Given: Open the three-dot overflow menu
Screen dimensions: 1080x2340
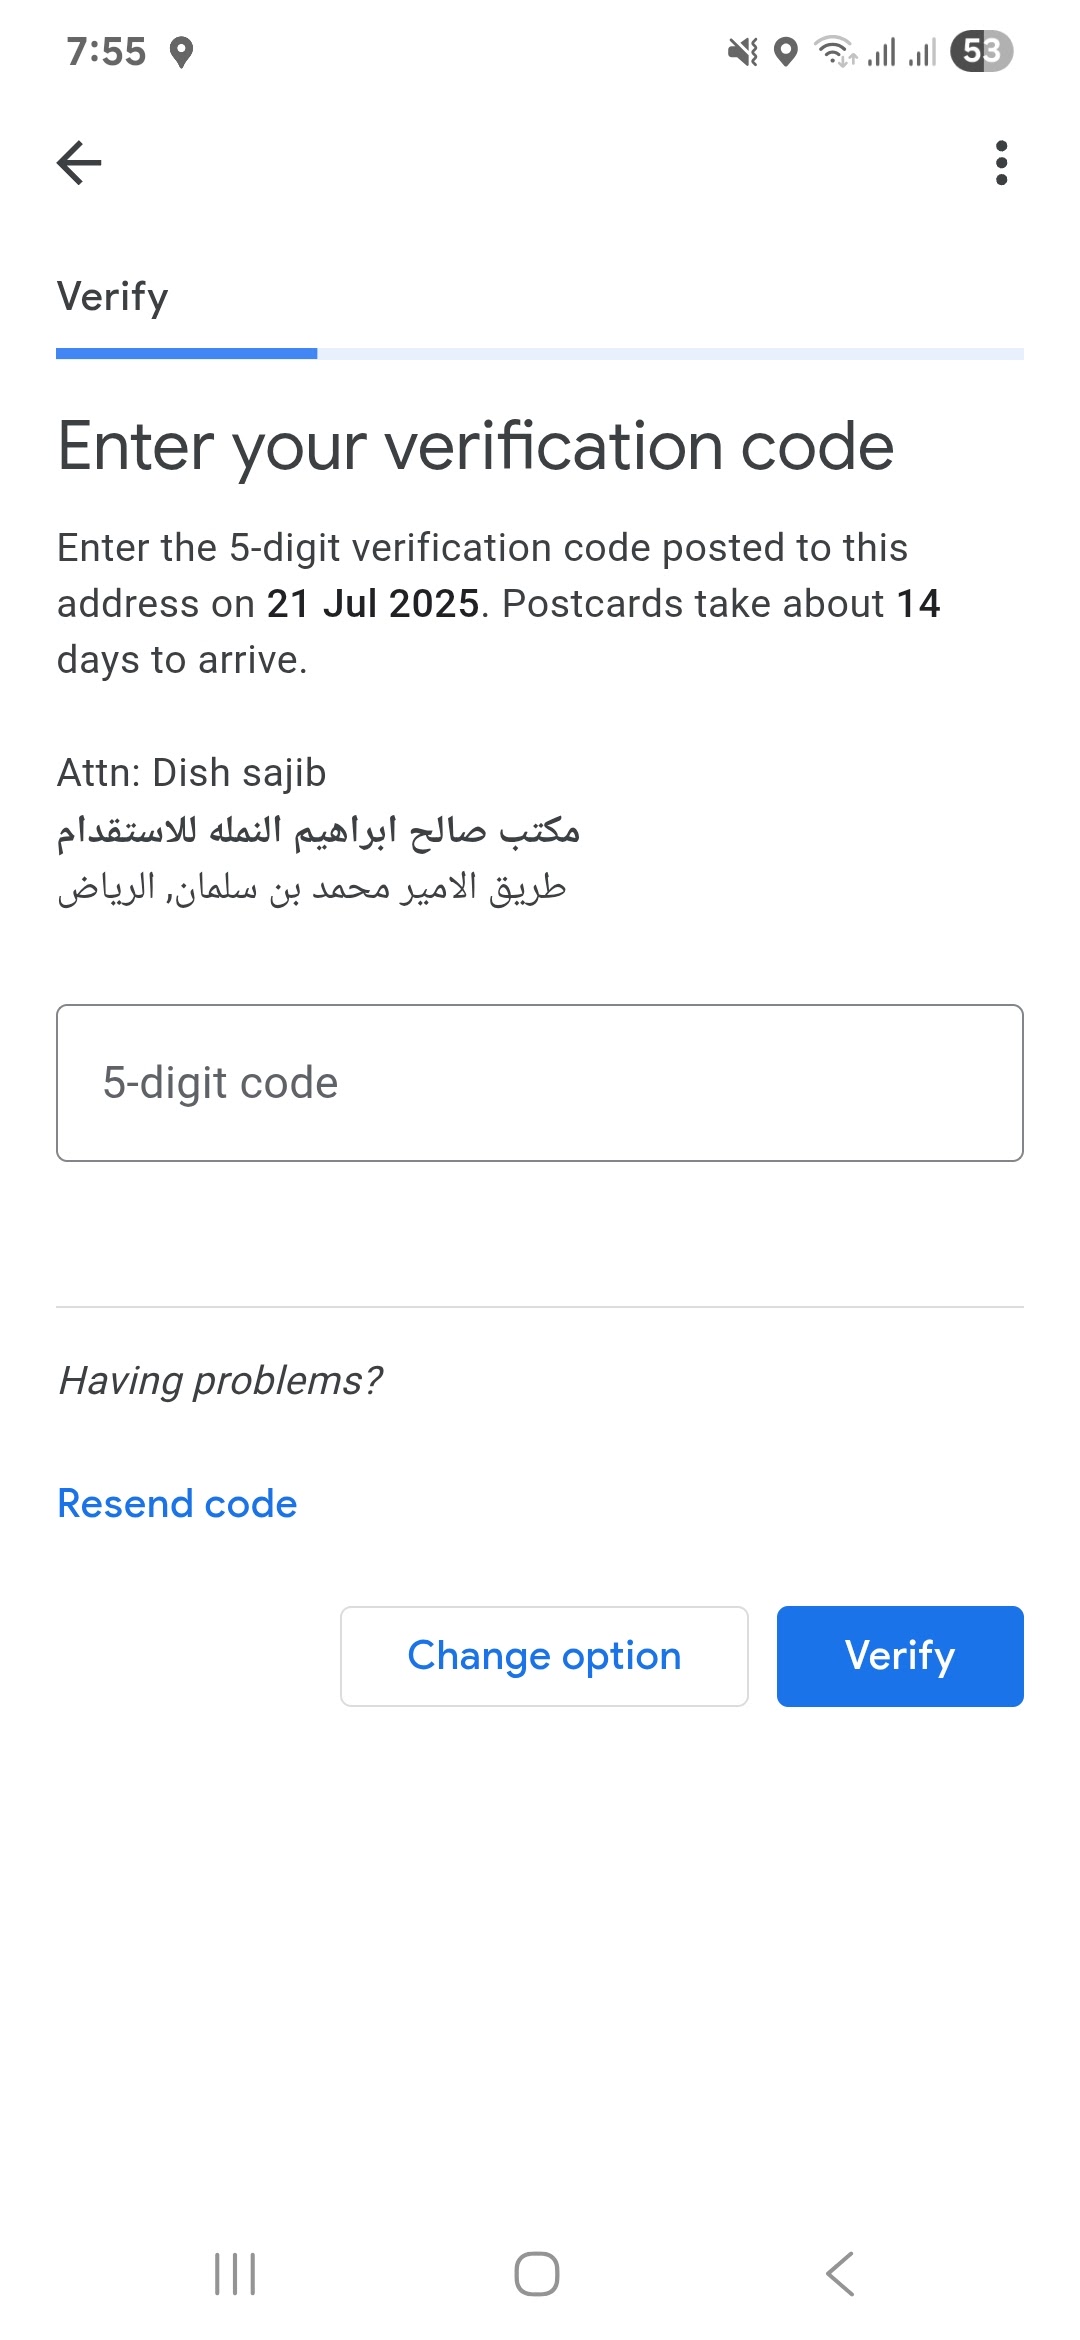Looking at the screenshot, I should tap(1001, 163).
